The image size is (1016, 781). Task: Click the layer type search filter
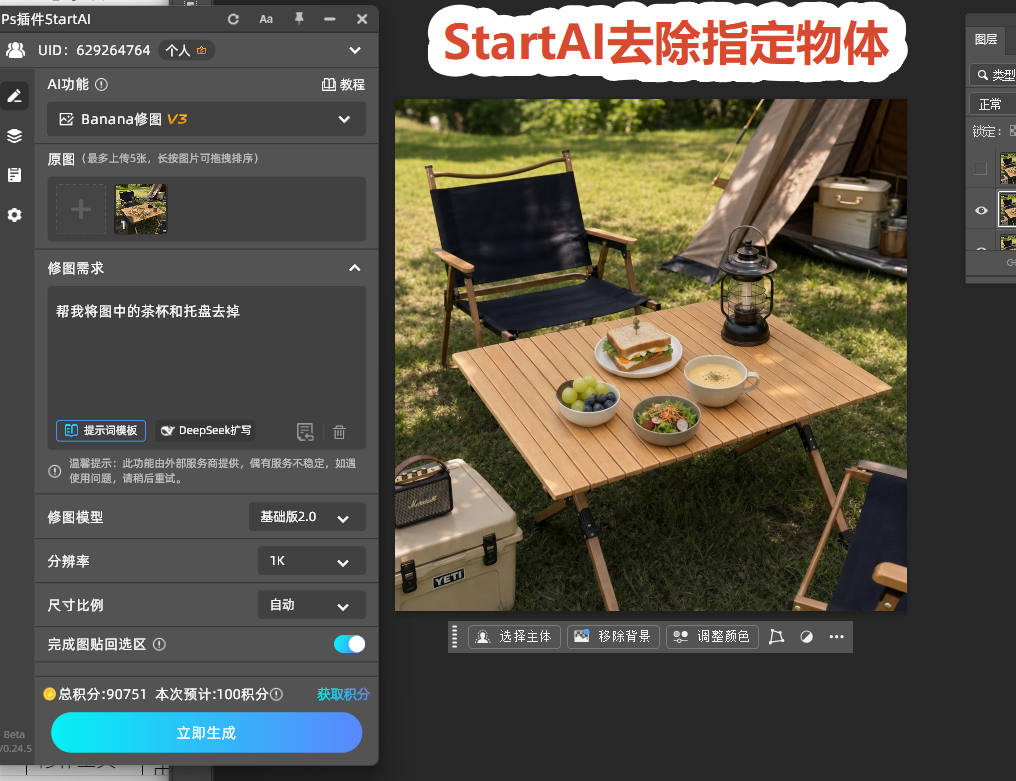click(993, 75)
